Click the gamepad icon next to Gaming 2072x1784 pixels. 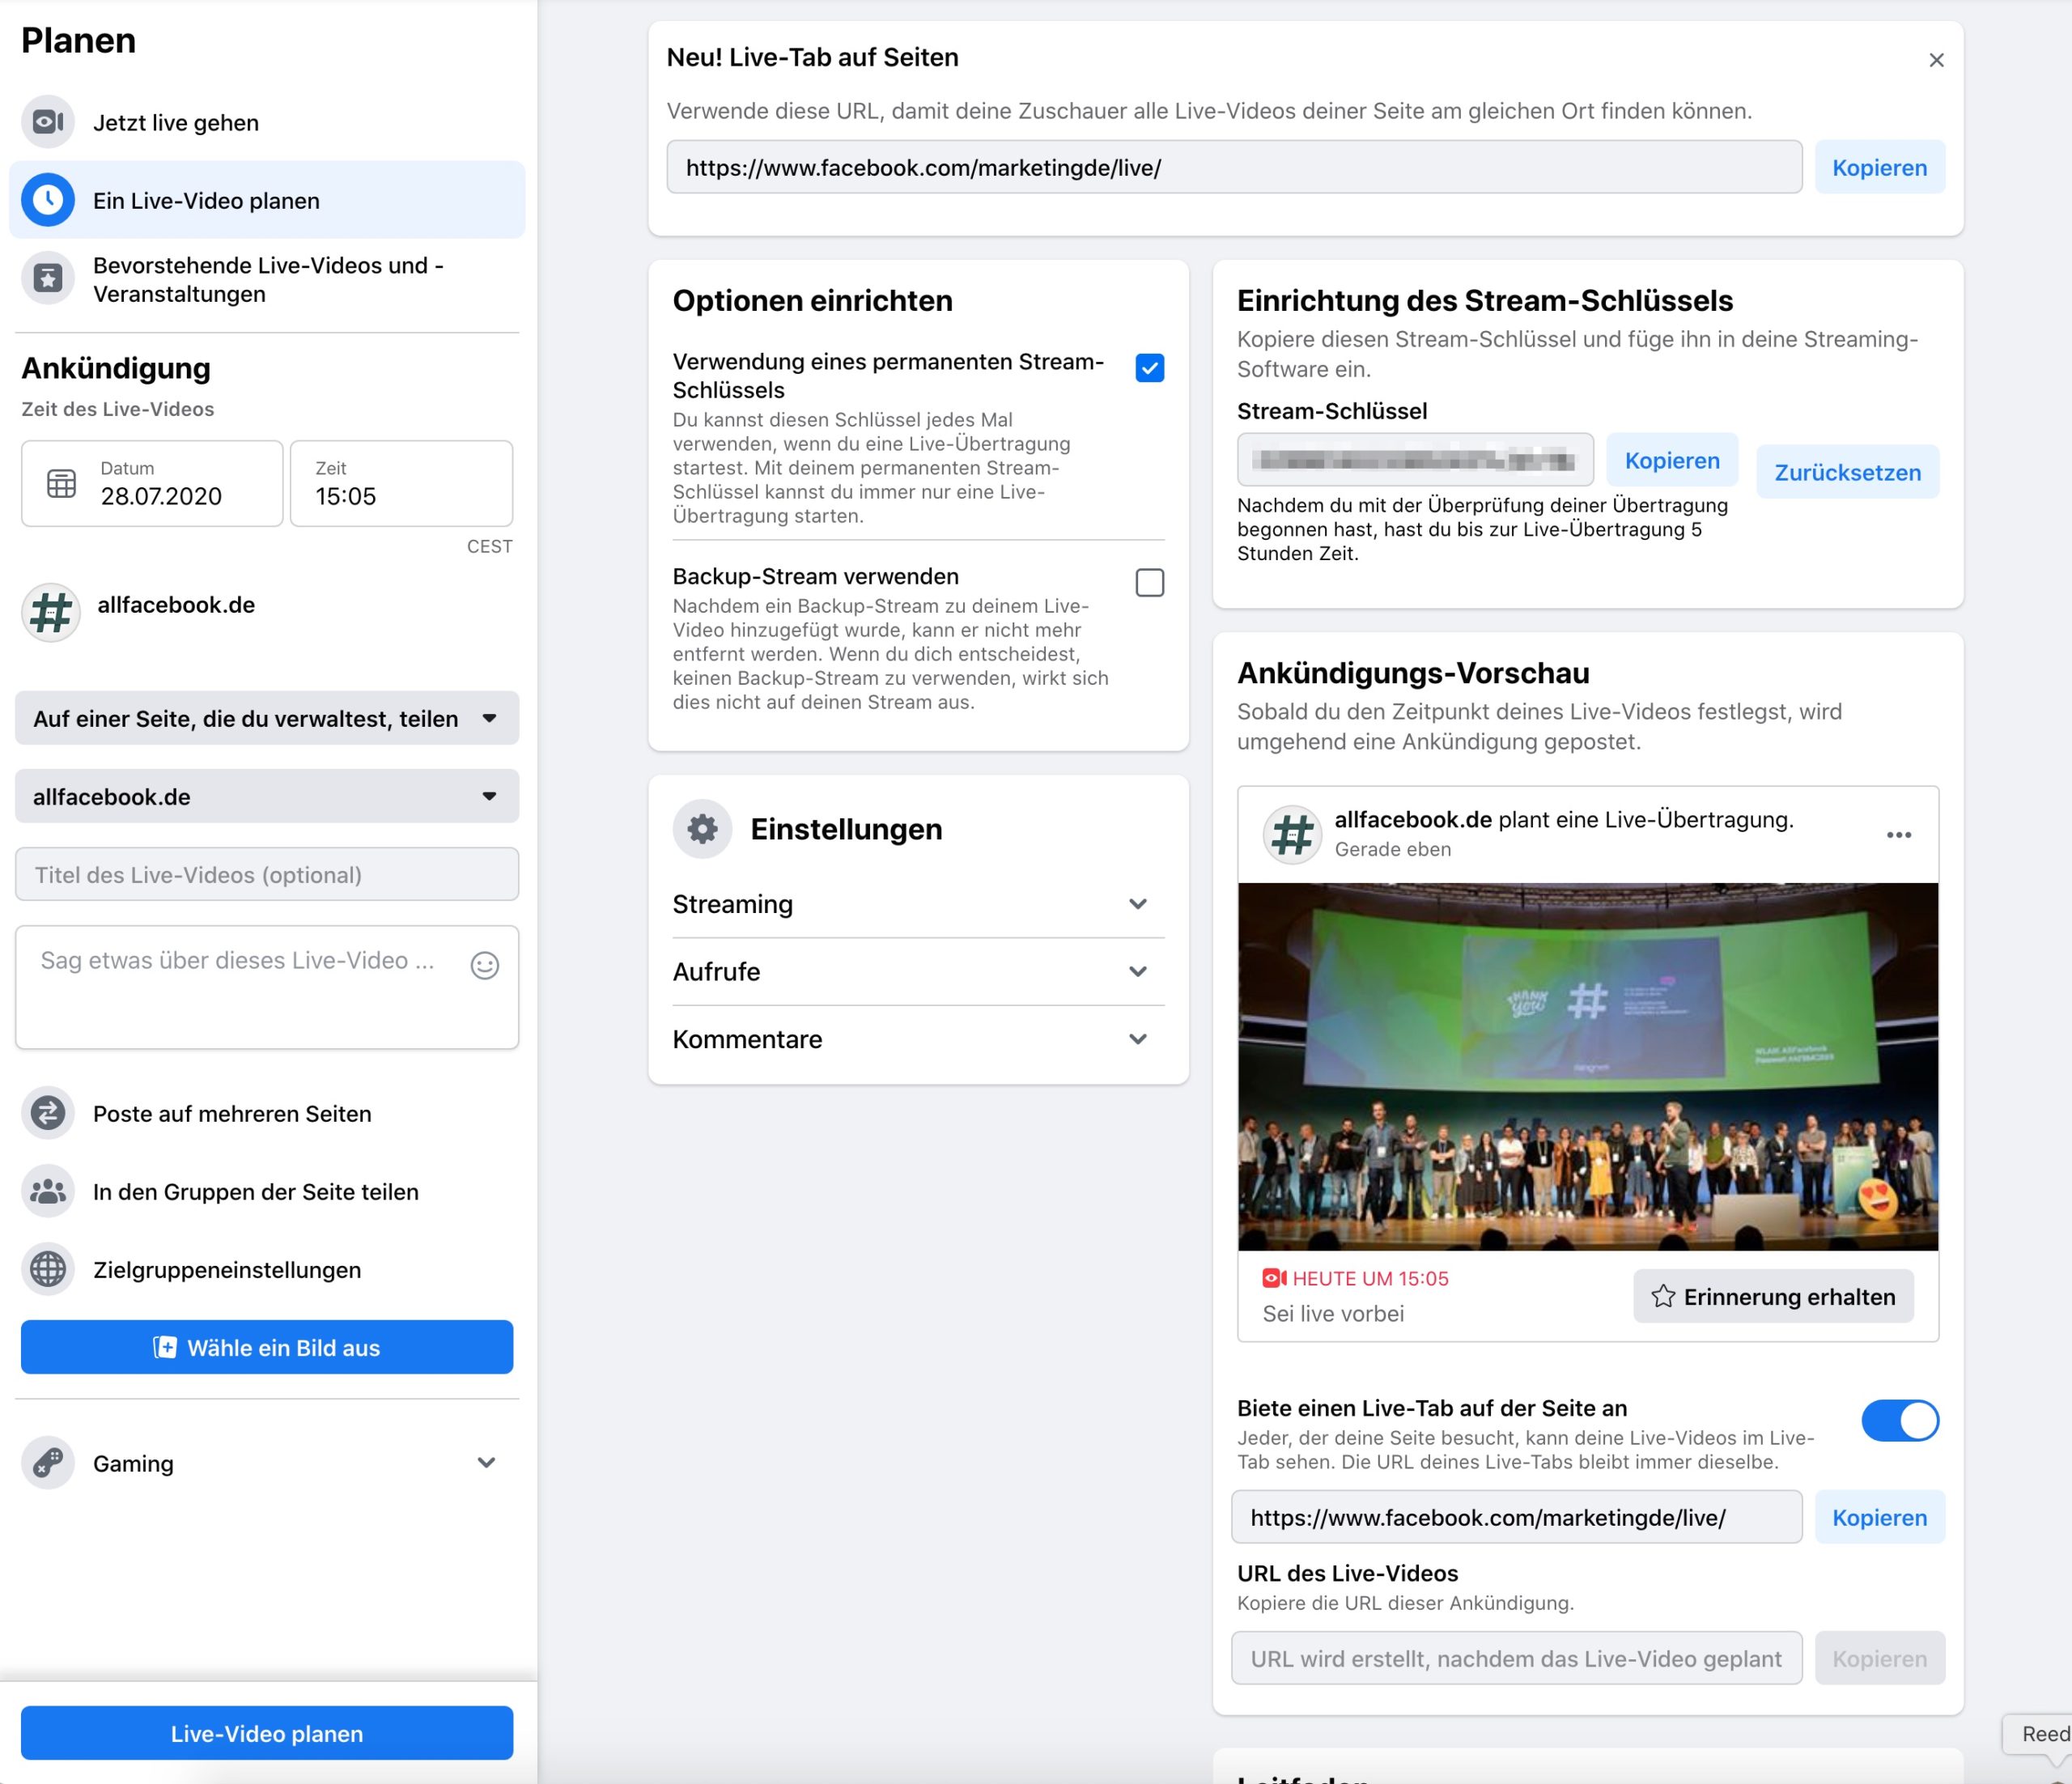coord(48,1463)
